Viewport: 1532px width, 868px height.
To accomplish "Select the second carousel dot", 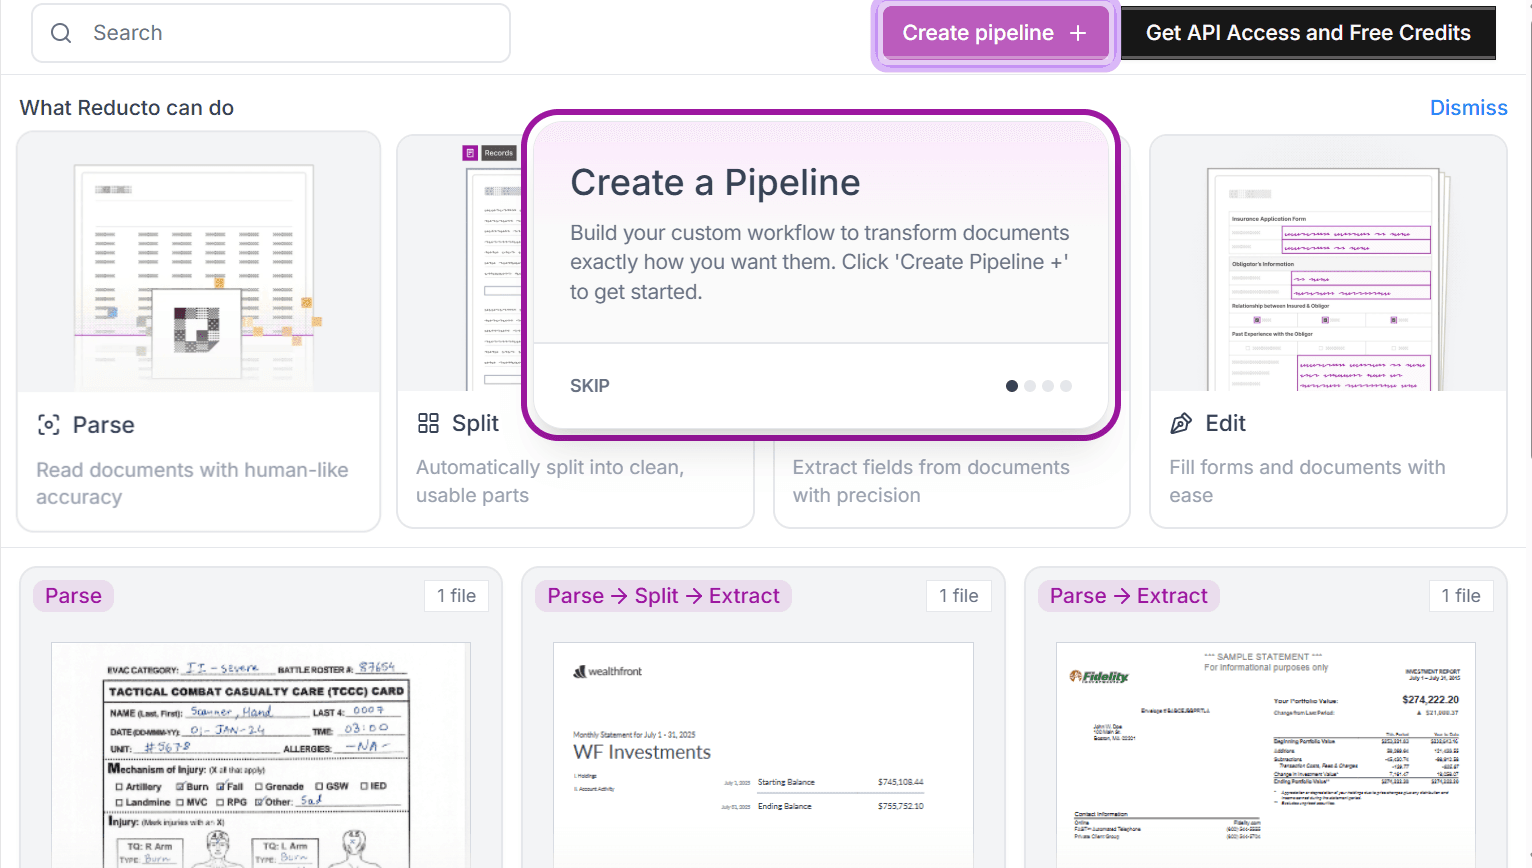I will click(1029, 385).
